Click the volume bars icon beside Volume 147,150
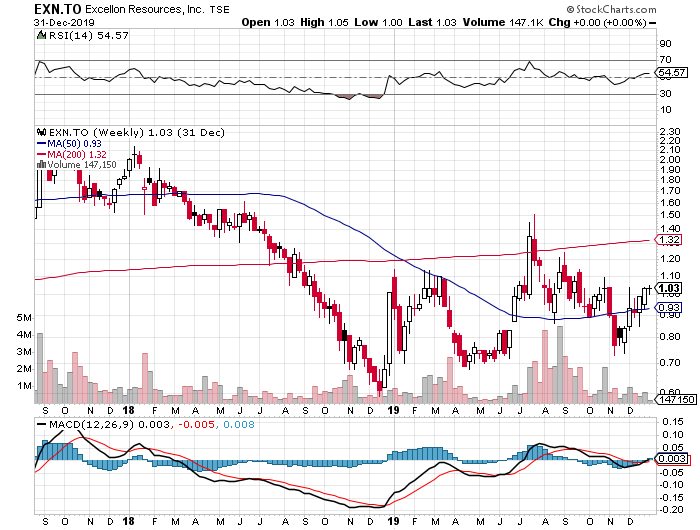 pyautogui.click(x=41, y=165)
